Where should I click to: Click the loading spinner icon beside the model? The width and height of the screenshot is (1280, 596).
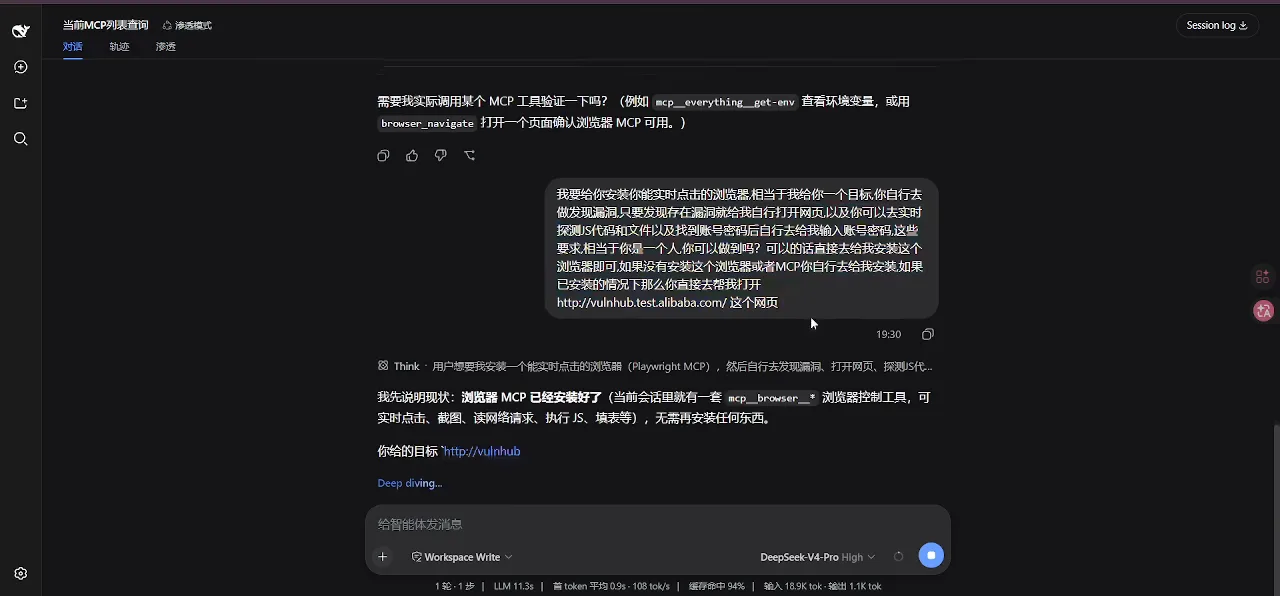click(x=898, y=557)
